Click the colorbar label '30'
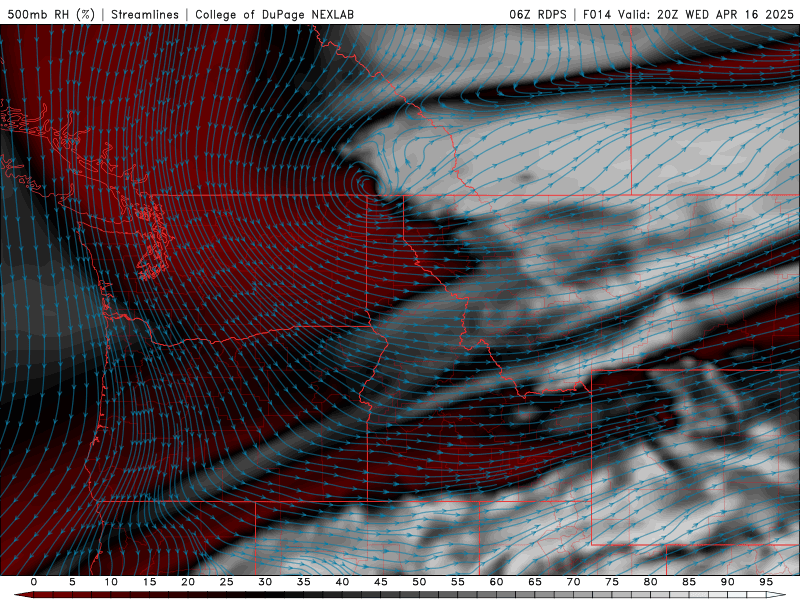 [x=265, y=582]
